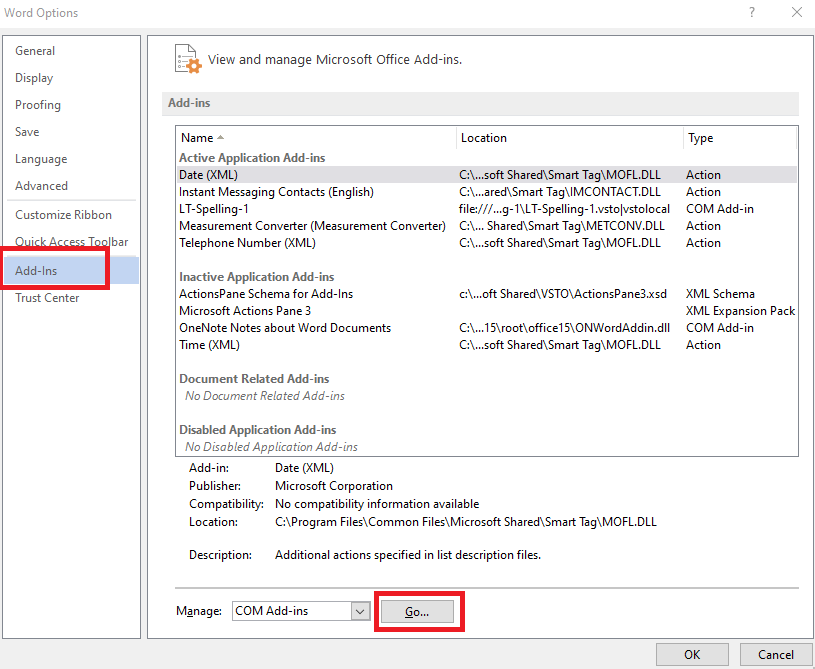Select the Time (XML) add-in row

point(487,345)
